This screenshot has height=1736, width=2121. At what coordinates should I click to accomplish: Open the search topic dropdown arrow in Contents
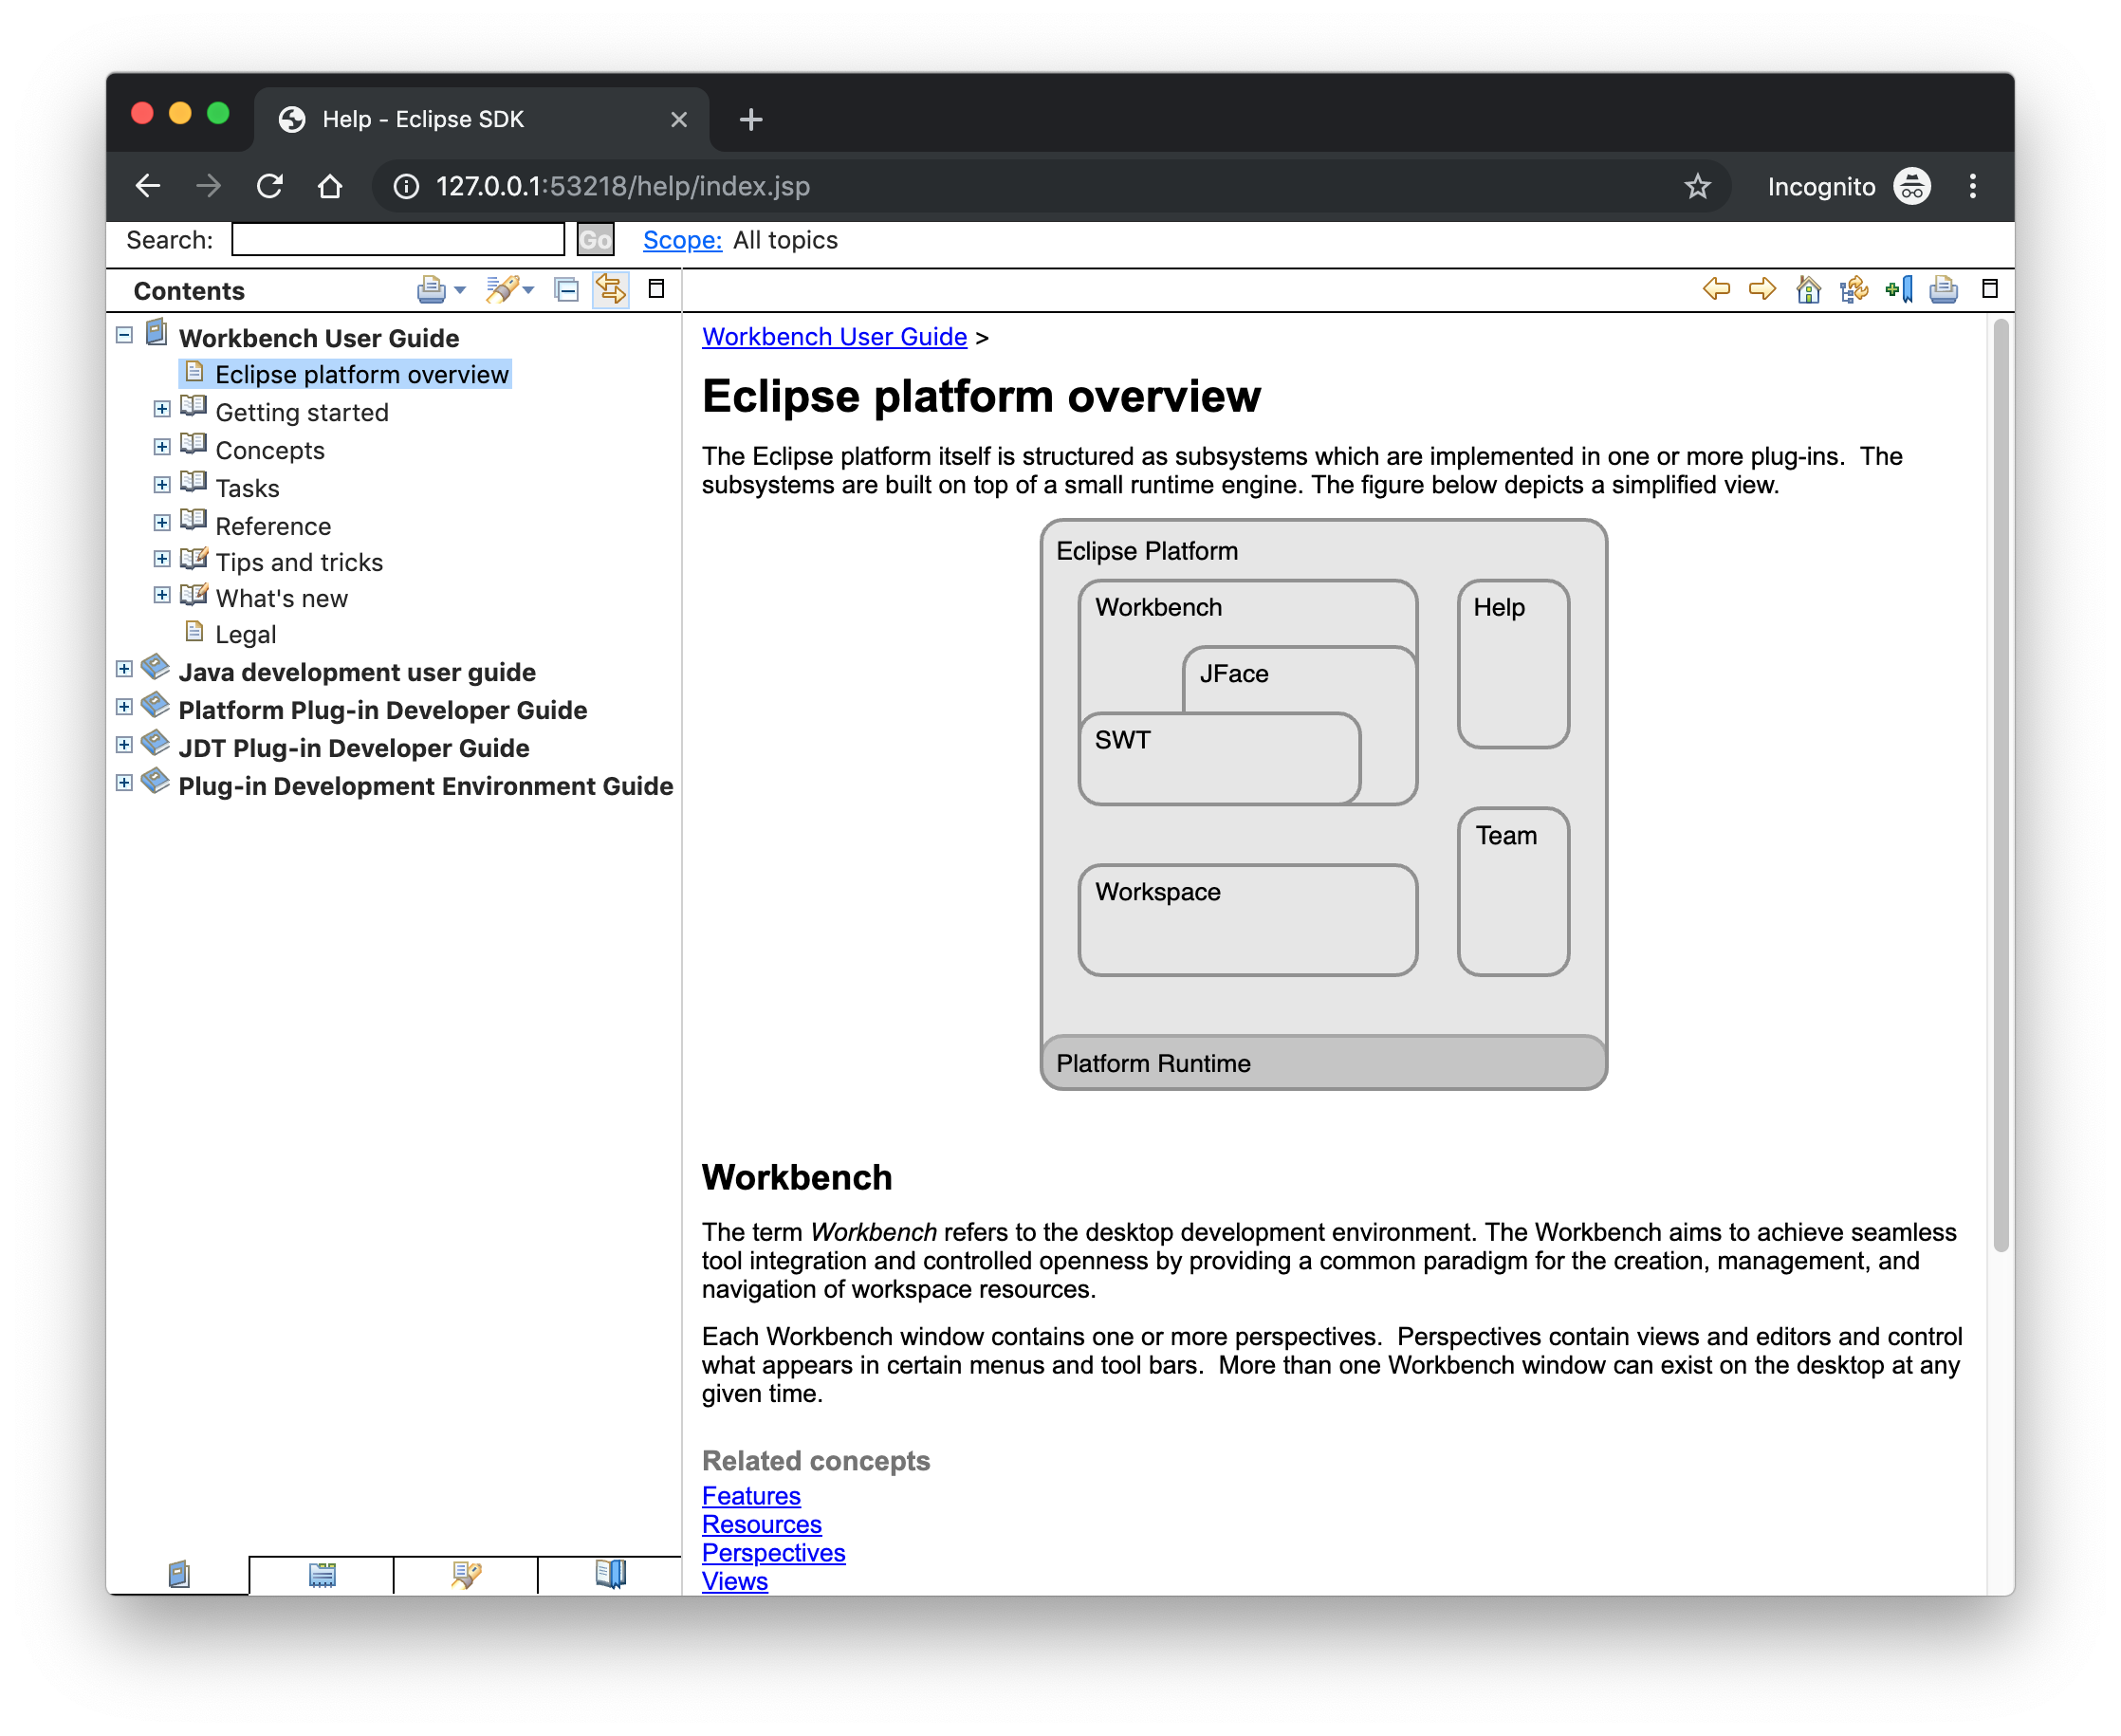pos(529,290)
